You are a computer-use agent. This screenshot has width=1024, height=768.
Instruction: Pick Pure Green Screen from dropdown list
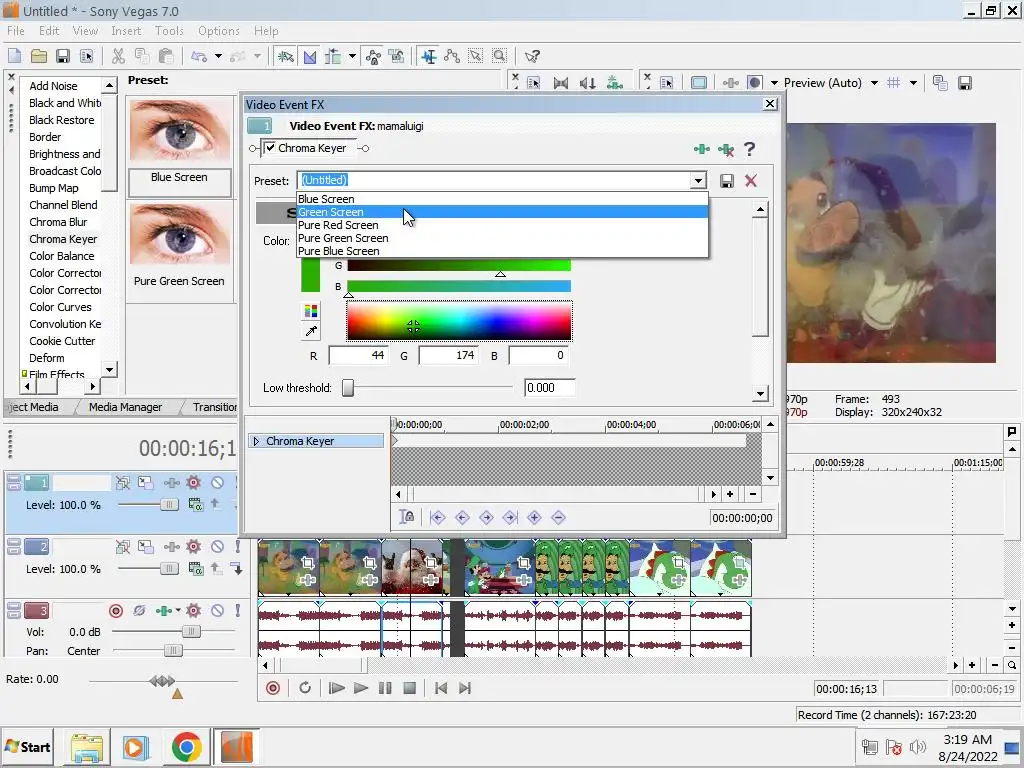coord(502,238)
